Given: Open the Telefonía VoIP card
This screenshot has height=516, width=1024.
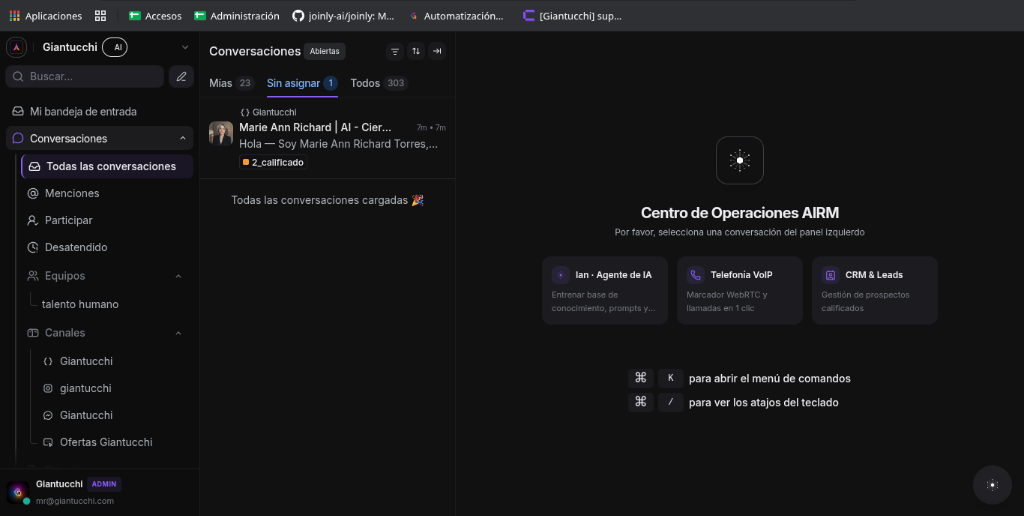Looking at the screenshot, I should point(740,291).
